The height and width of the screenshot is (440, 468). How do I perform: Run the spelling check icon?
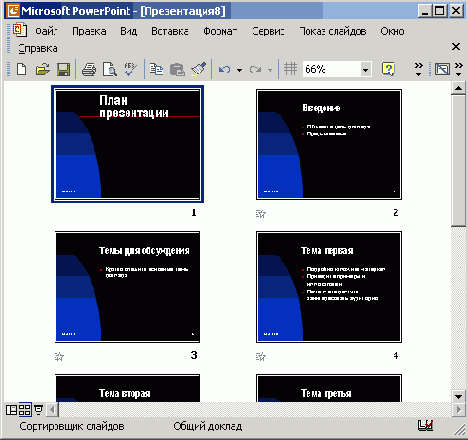[130, 69]
